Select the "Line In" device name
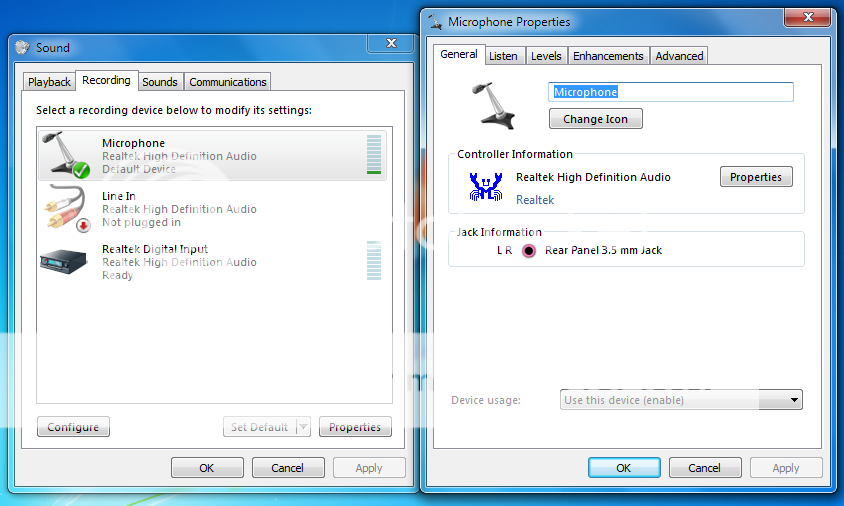This screenshot has height=506, width=844. (119, 196)
